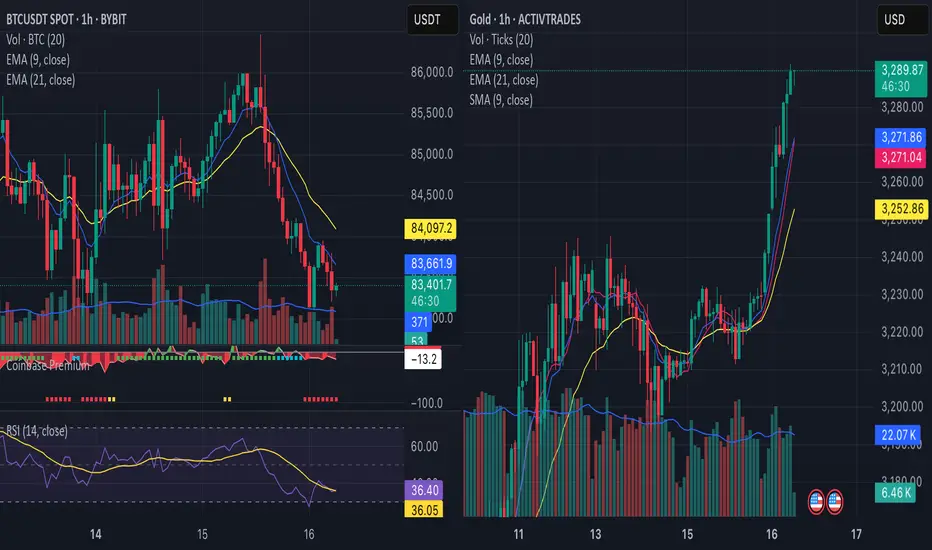Click the yellow 84,097.2 price label
932x550 pixels.
point(430,228)
